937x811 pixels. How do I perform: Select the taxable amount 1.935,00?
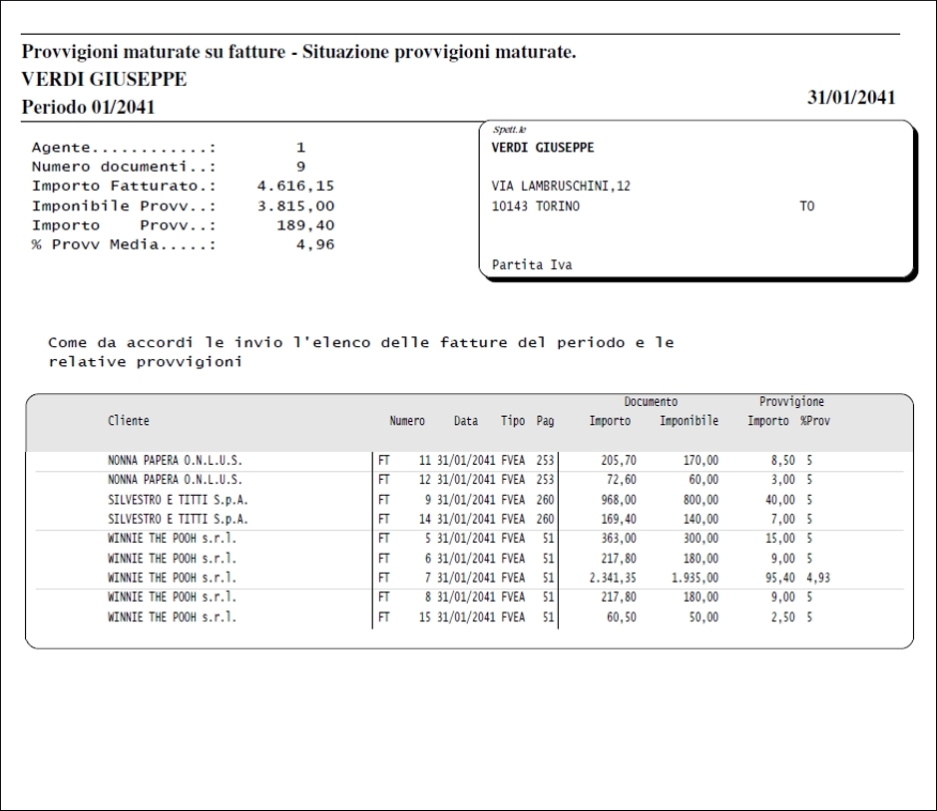(695, 578)
